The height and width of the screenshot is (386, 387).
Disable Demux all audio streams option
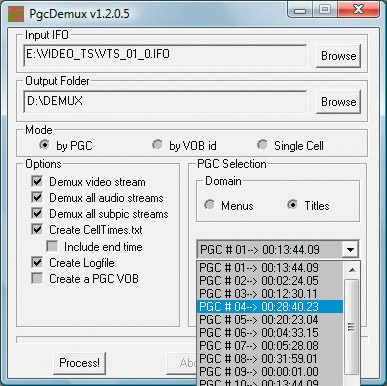[37, 197]
